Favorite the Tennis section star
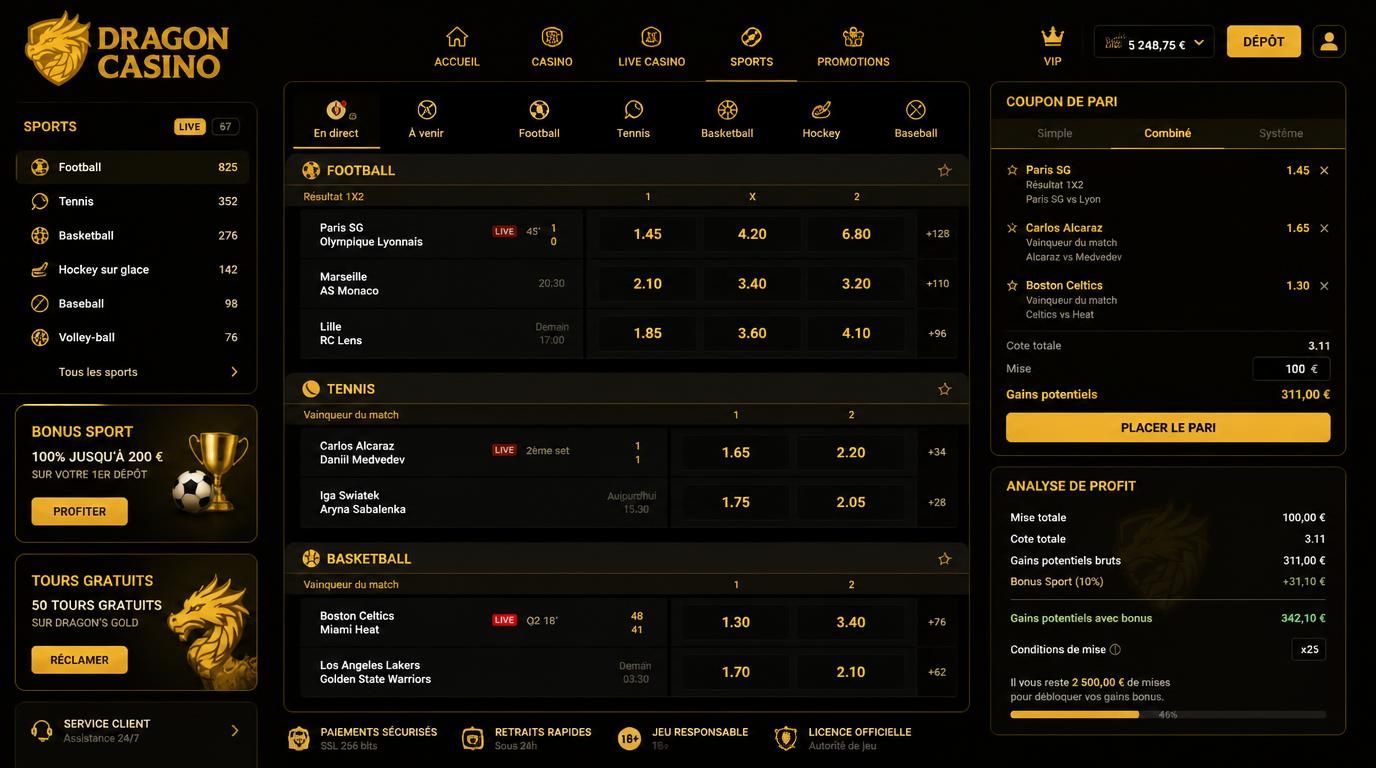This screenshot has width=1376, height=768. tap(944, 389)
